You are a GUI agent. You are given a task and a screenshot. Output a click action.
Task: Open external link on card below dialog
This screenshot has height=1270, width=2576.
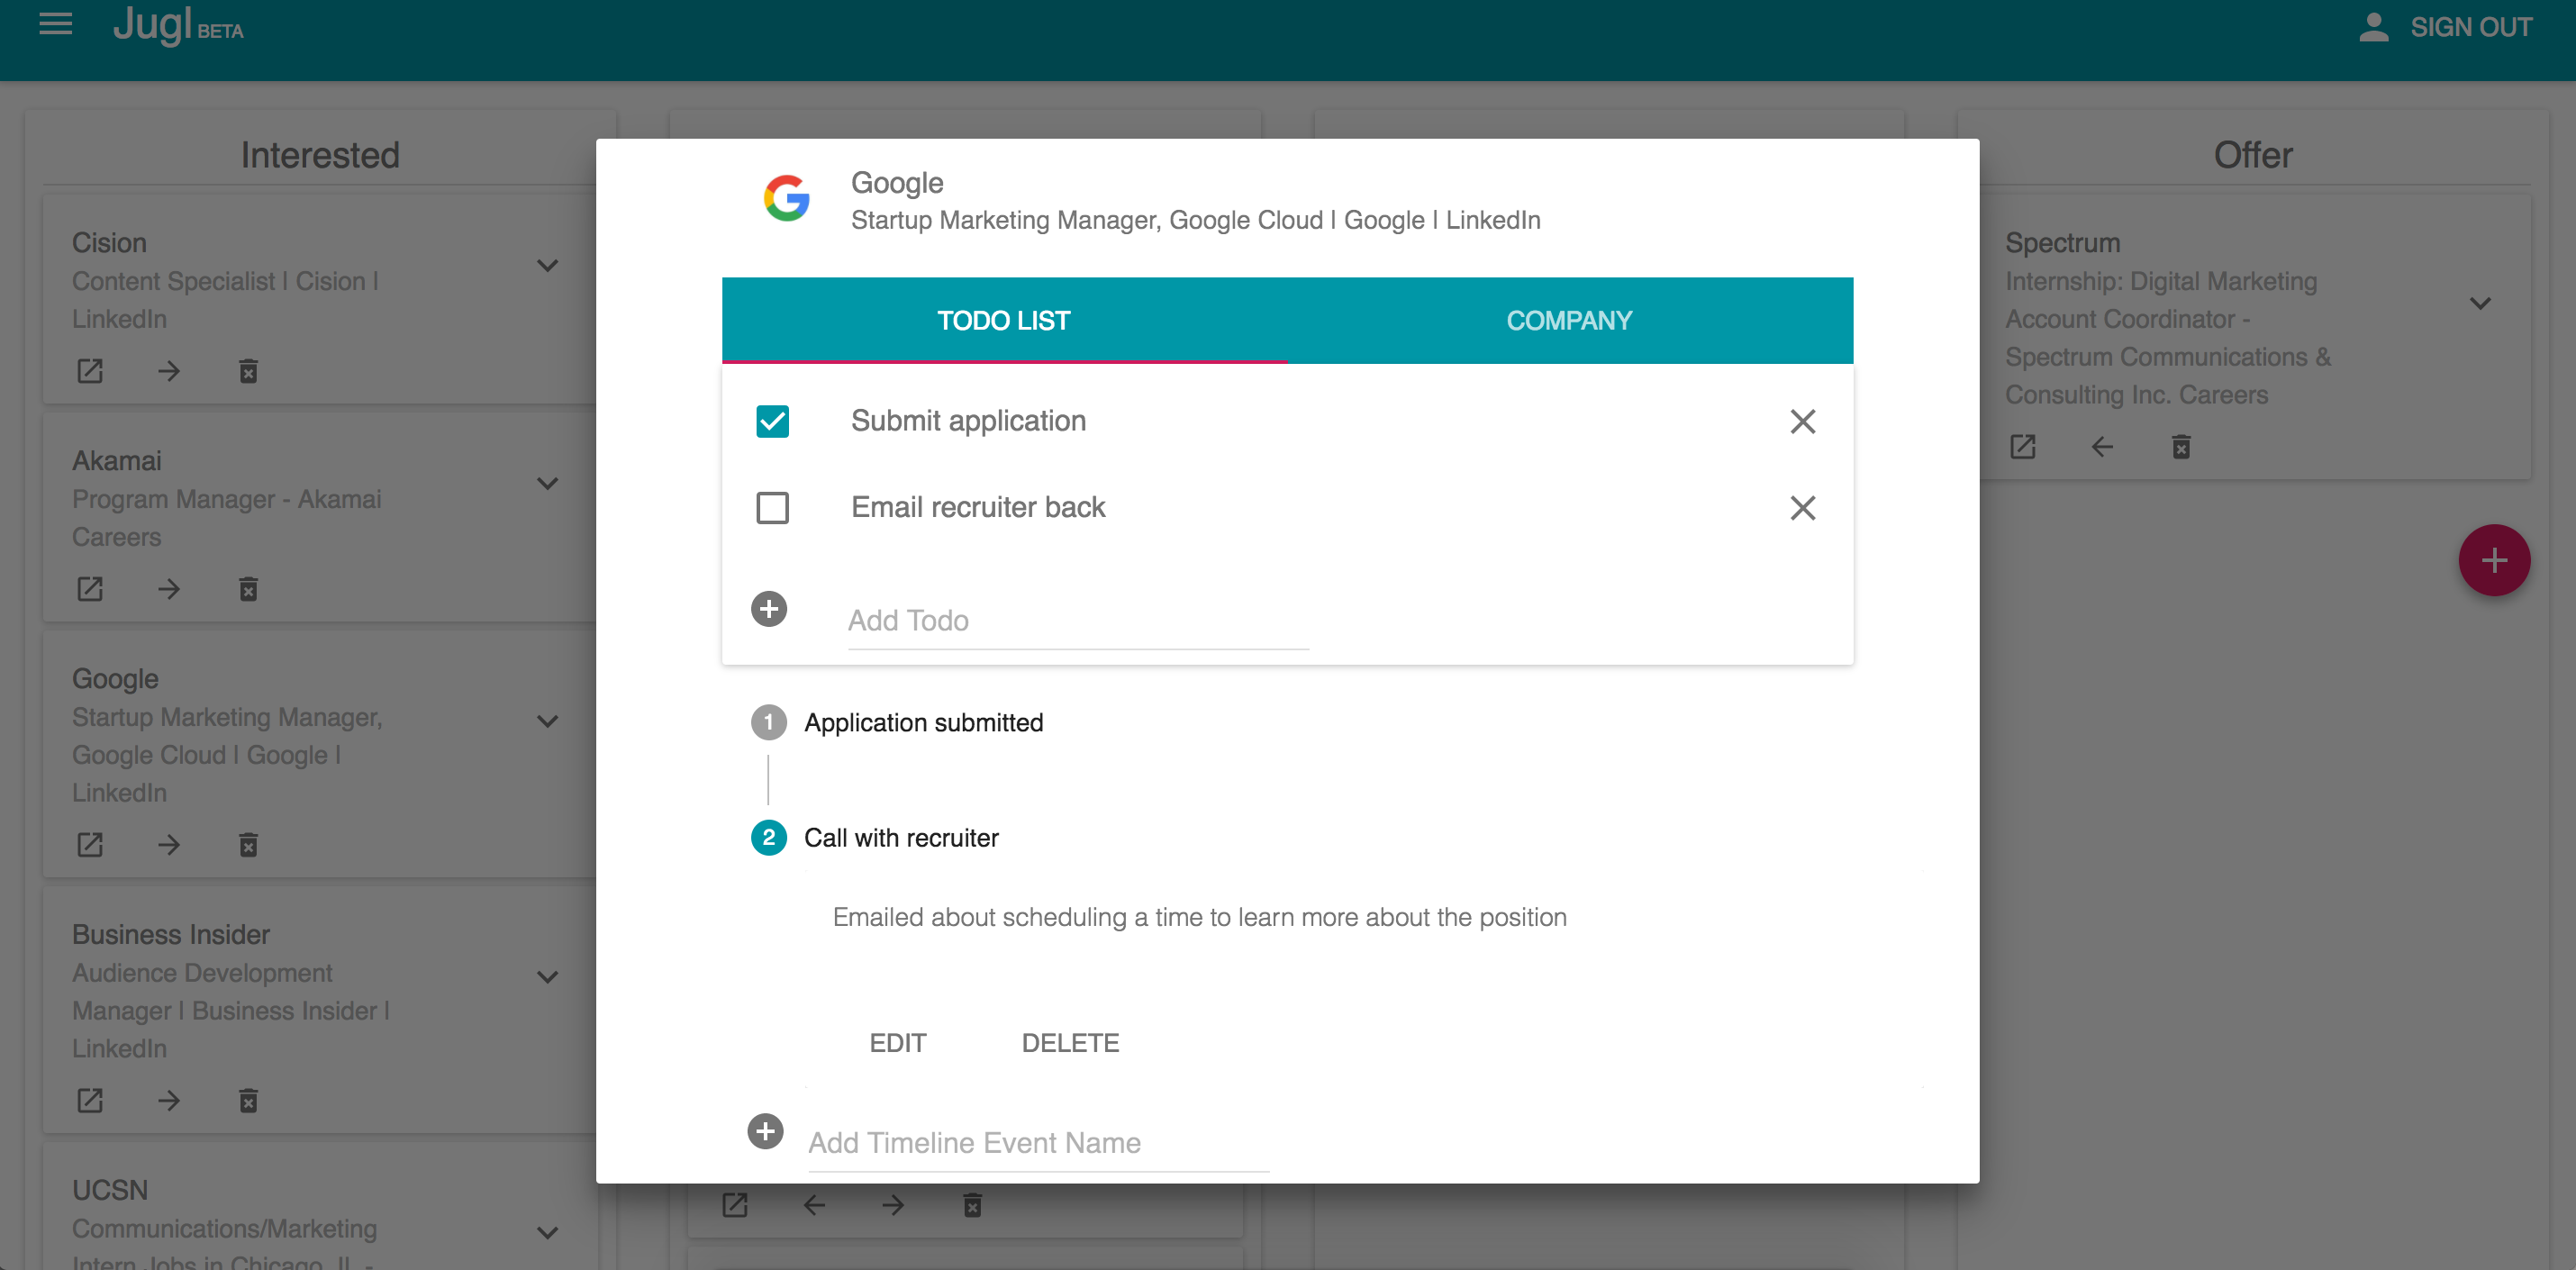(x=735, y=1205)
